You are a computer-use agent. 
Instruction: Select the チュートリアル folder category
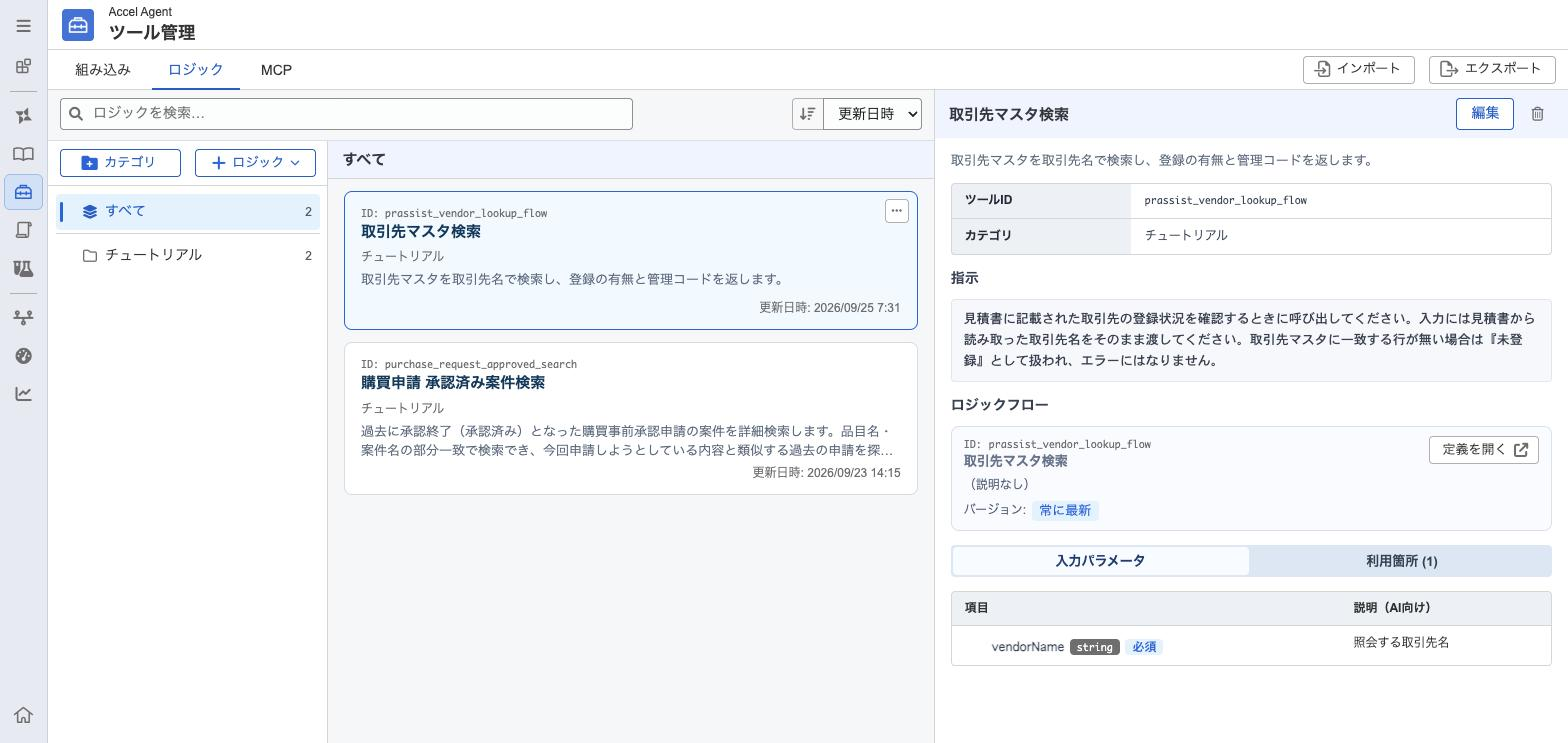(188, 256)
